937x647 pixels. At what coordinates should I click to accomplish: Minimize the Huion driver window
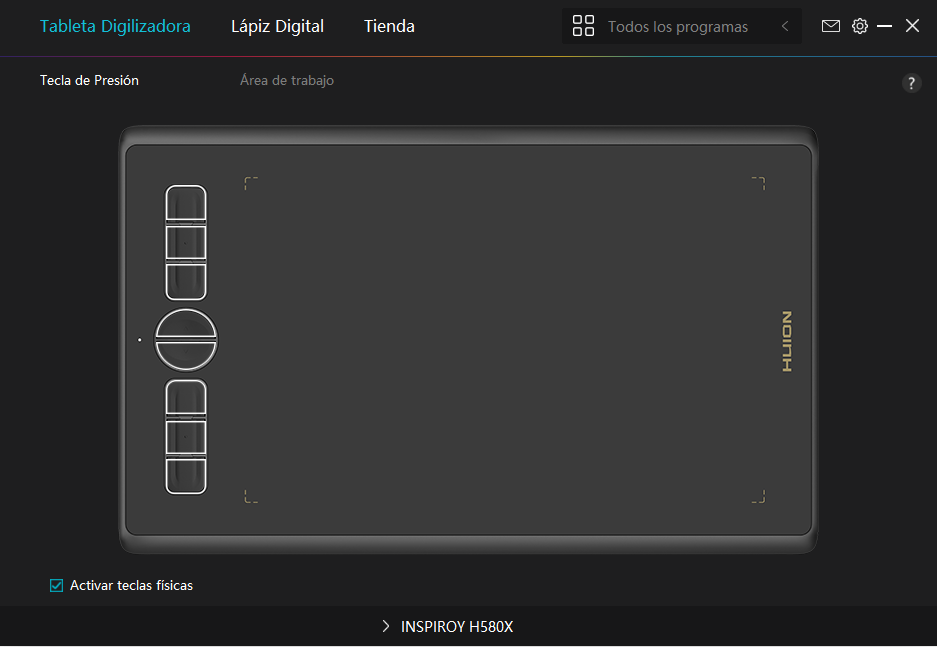click(x=884, y=26)
